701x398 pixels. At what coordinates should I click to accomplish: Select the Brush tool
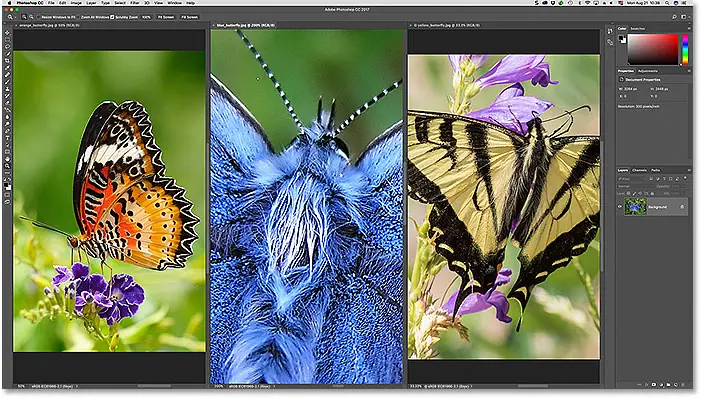click(8, 81)
